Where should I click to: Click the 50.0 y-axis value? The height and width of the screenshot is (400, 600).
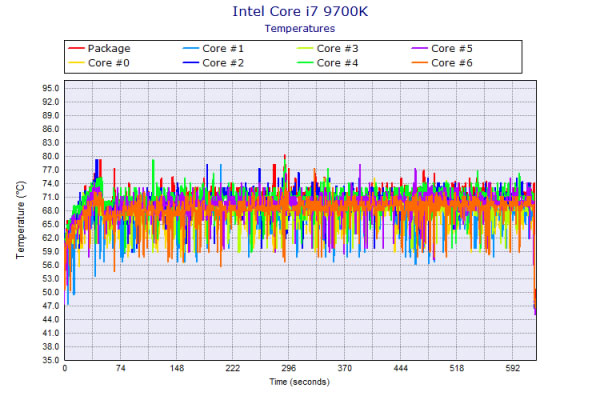[51, 292]
